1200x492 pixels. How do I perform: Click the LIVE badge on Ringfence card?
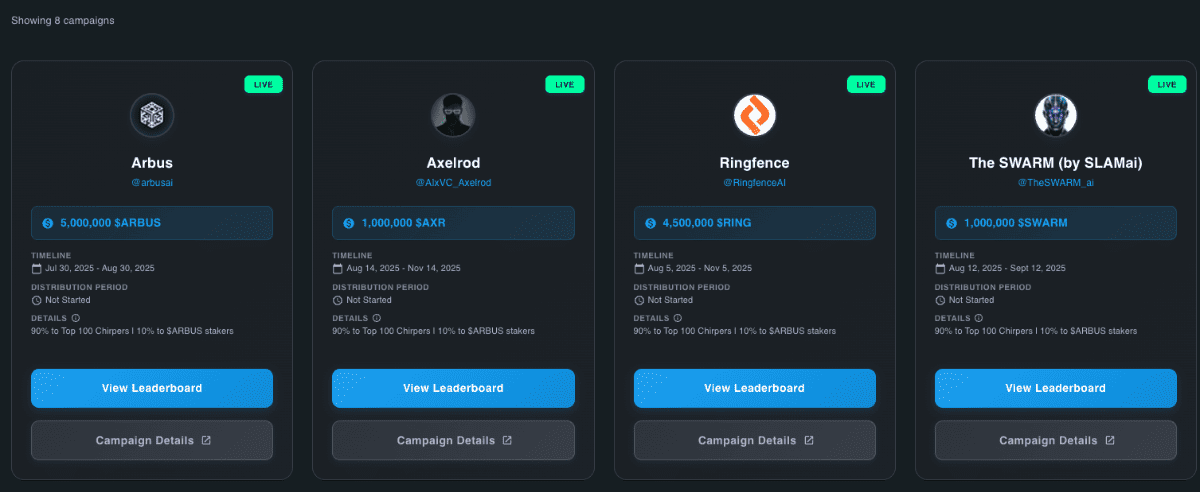[x=866, y=85]
